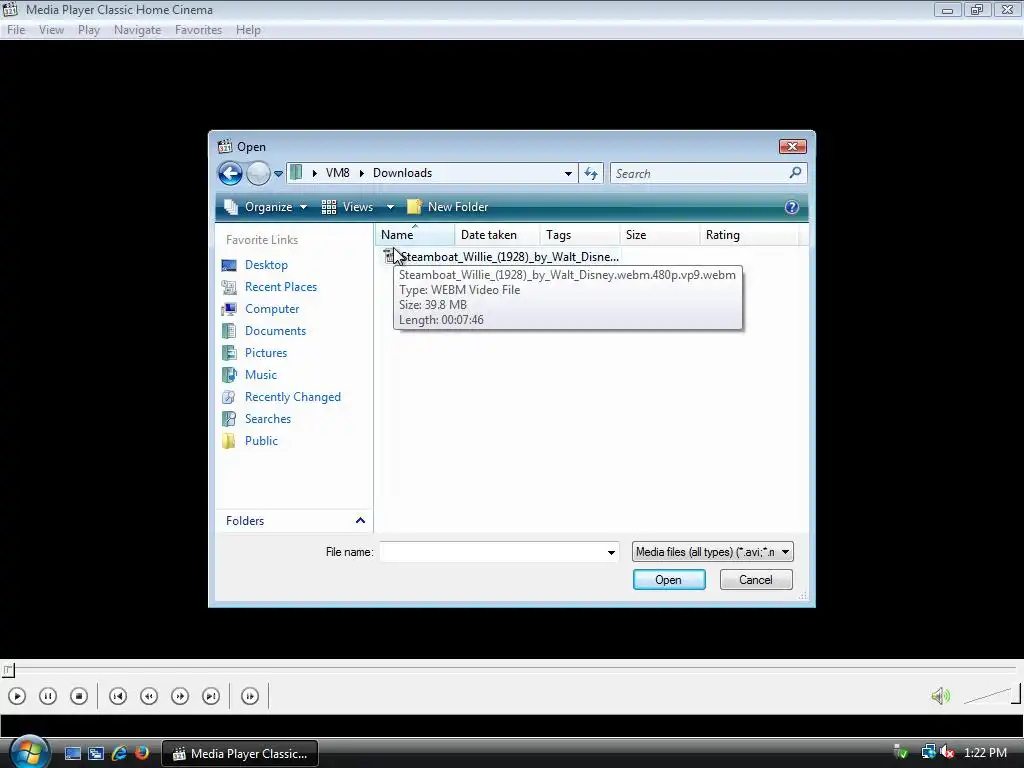Screen dimensions: 1024x768
Task: Expand the address bar history dropdown
Action: click(x=568, y=174)
